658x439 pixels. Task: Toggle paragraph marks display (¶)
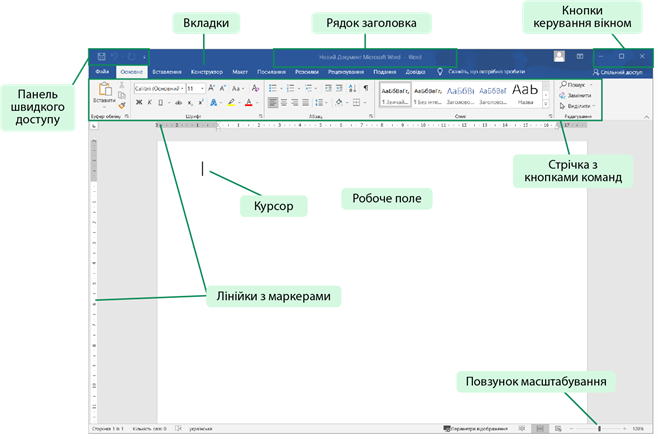click(x=367, y=88)
